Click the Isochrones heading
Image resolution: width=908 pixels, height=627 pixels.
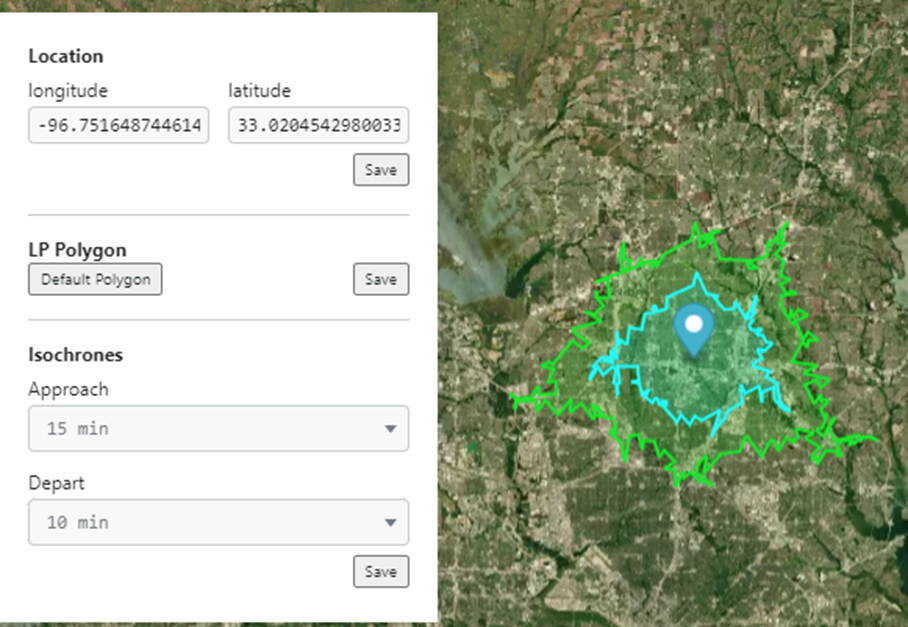coord(76,354)
